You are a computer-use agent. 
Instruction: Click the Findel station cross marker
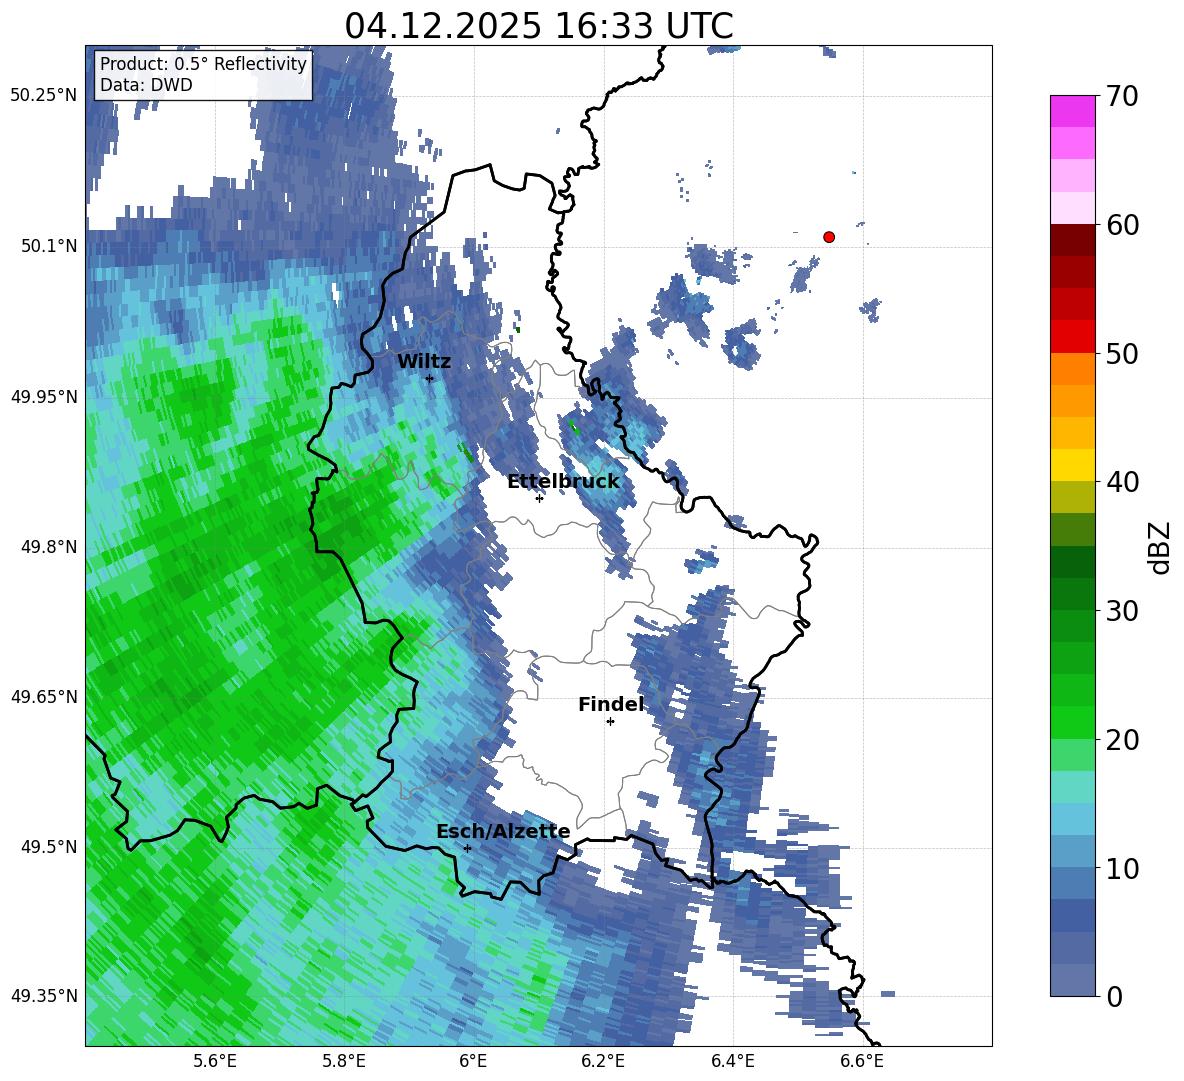tap(610, 722)
